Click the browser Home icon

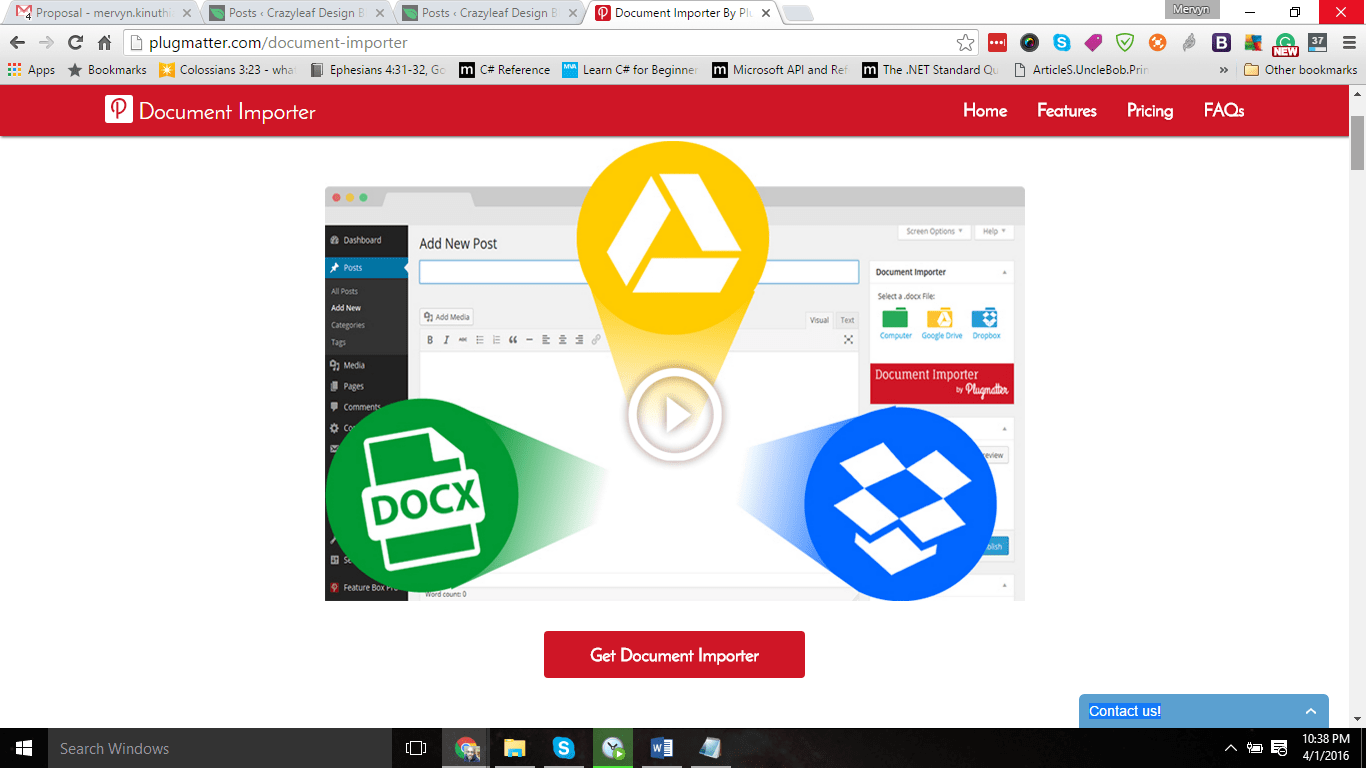[104, 42]
